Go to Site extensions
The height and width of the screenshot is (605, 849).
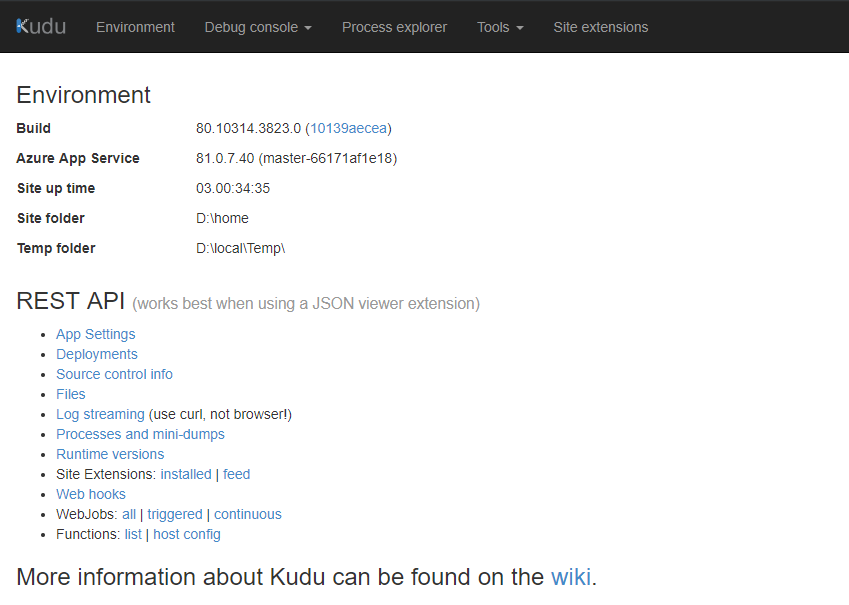[600, 27]
